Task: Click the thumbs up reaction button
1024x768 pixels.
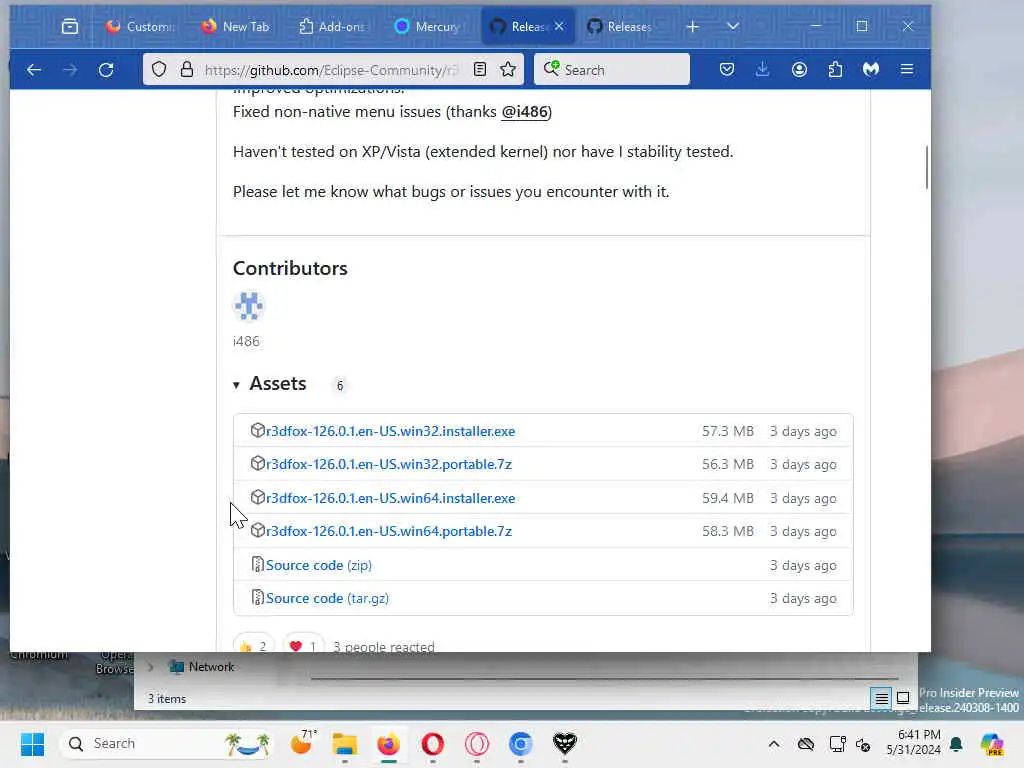Action: (x=253, y=644)
